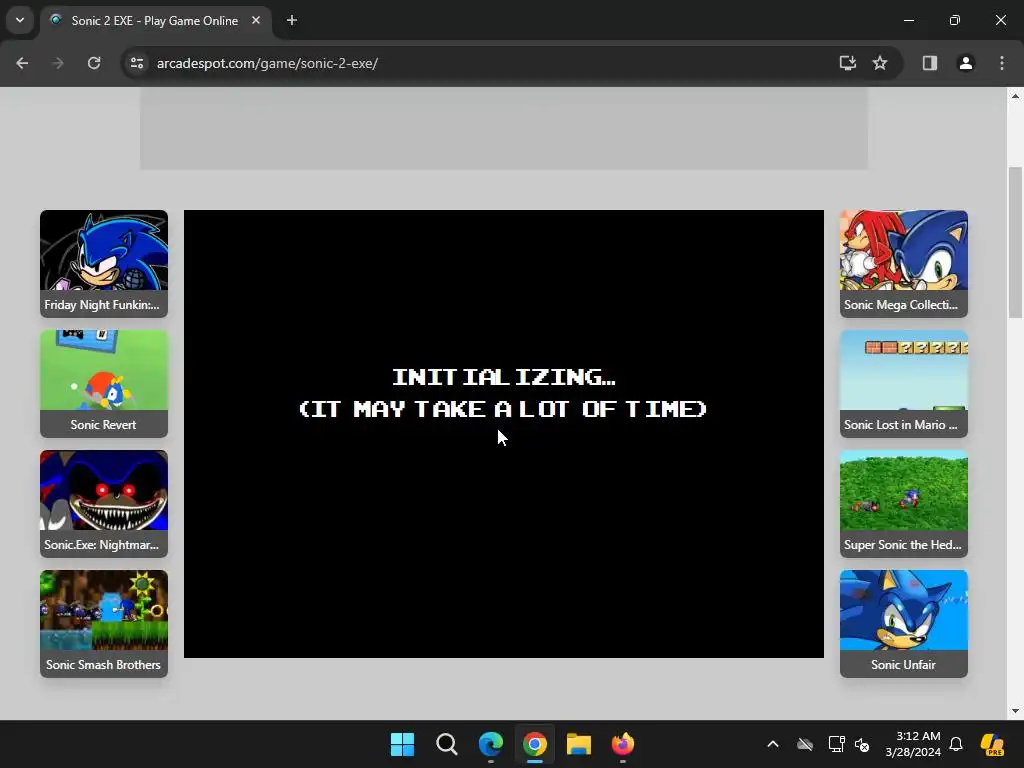Go back using the browser back arrow
Image resolution: width=1024 pixels, height=768 pixels.
22,63
